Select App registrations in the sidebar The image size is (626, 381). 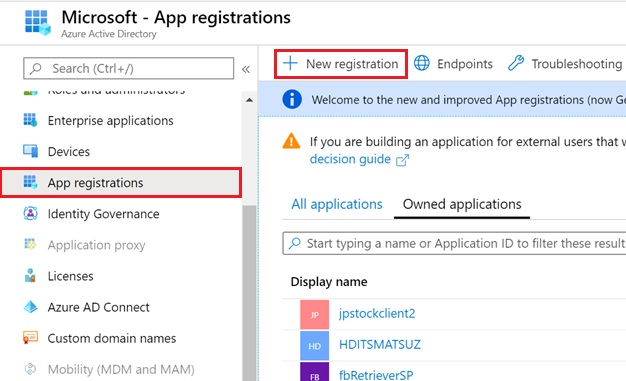121,183
